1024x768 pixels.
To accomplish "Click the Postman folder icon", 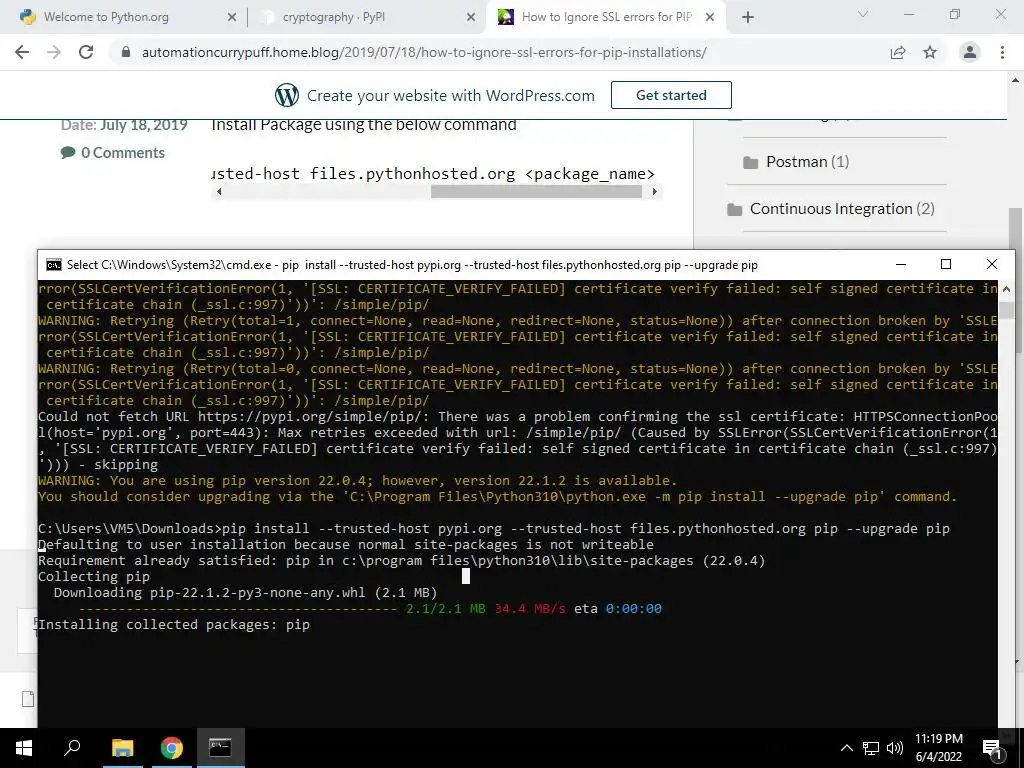I will click(750, 162).
